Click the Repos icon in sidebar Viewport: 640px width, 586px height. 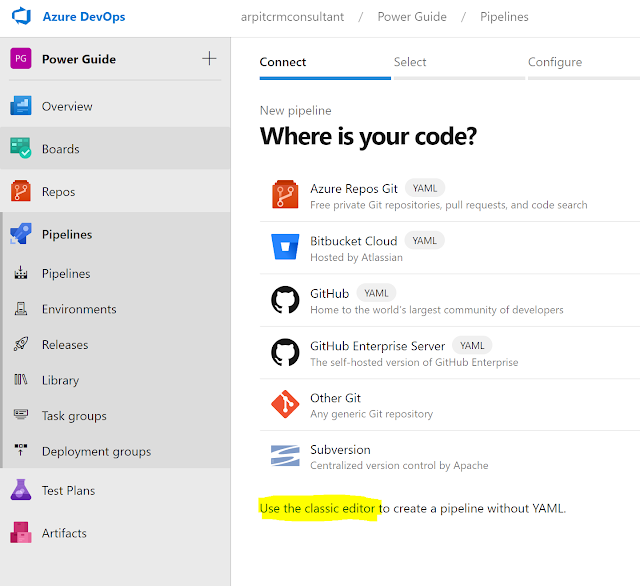[21, 191]
